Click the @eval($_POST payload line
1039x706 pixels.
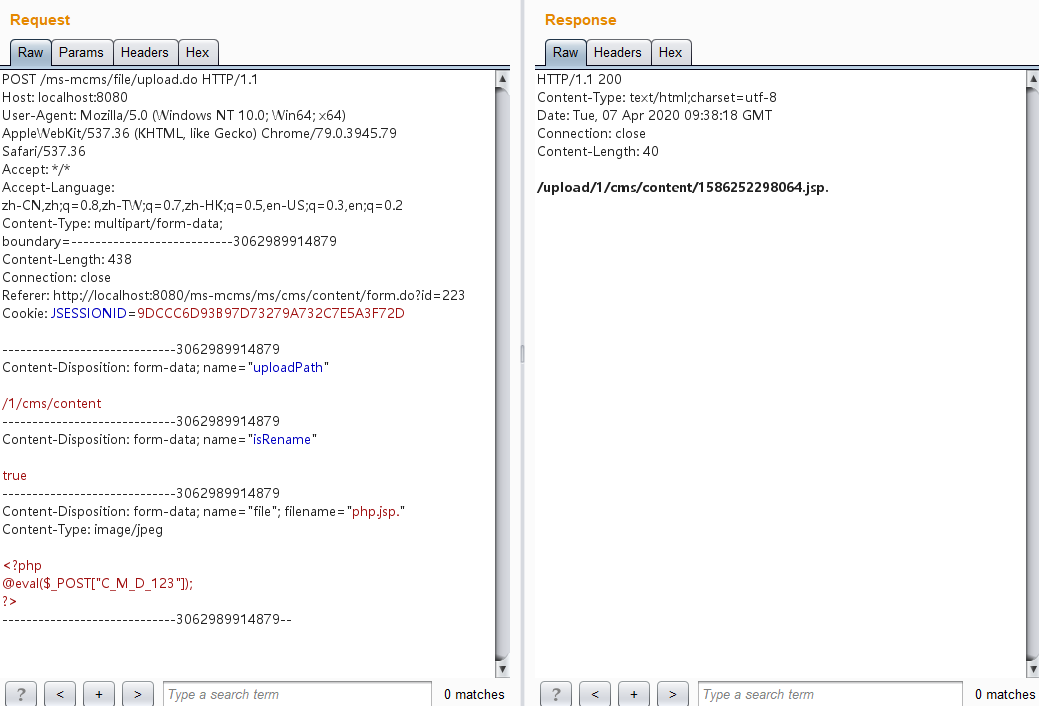tap(98, 583)
